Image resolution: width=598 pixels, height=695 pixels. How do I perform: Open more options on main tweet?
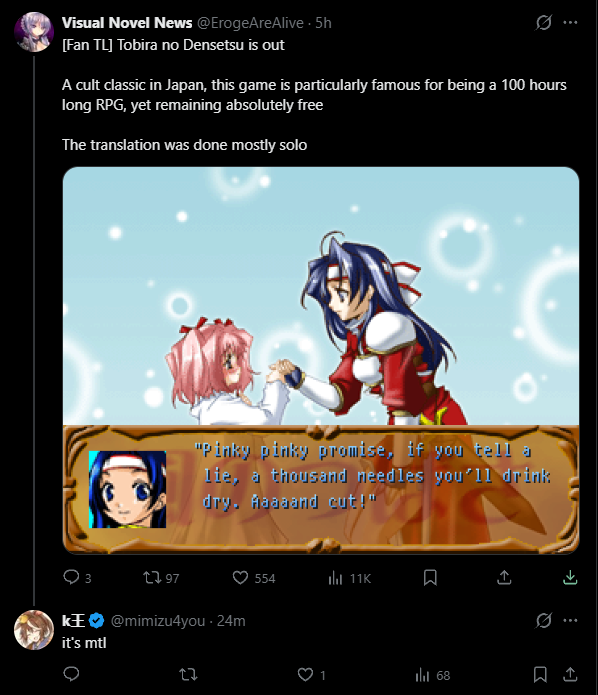click(570, 22)
